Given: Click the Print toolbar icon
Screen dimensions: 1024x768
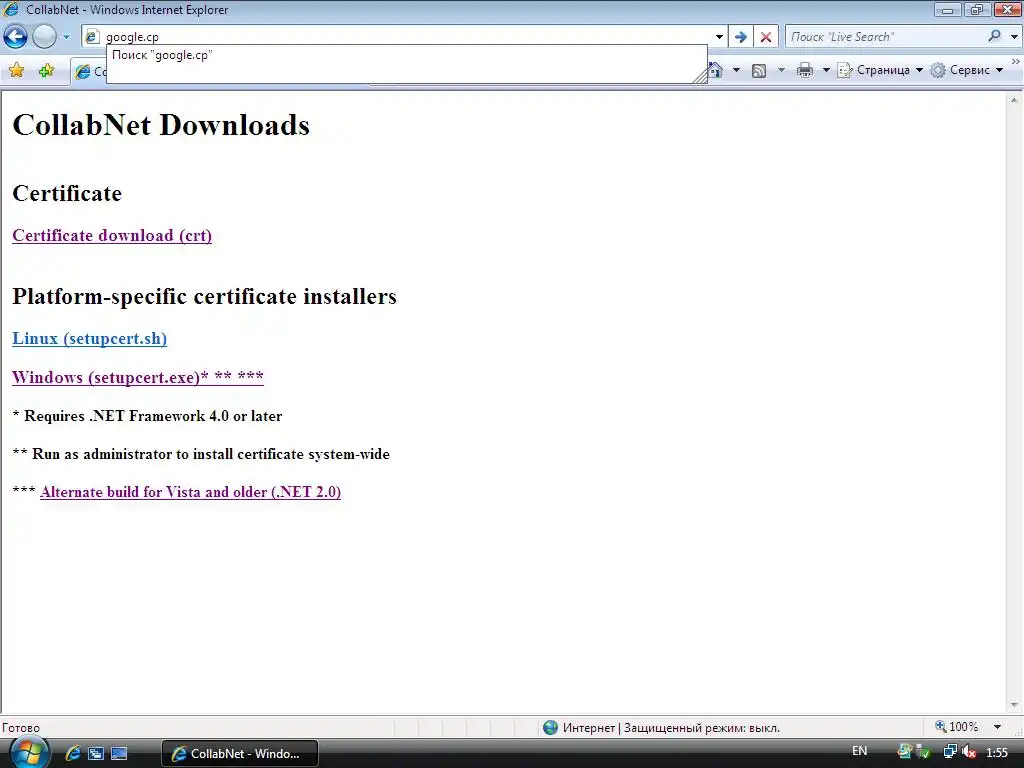Looking at the screenshot, I should click(805, 70).
